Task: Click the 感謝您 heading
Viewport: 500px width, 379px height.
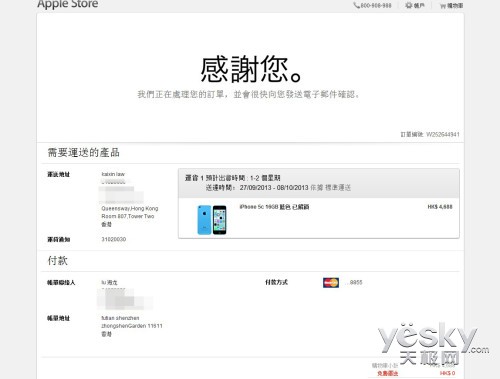Action: [x=251, y=69]
